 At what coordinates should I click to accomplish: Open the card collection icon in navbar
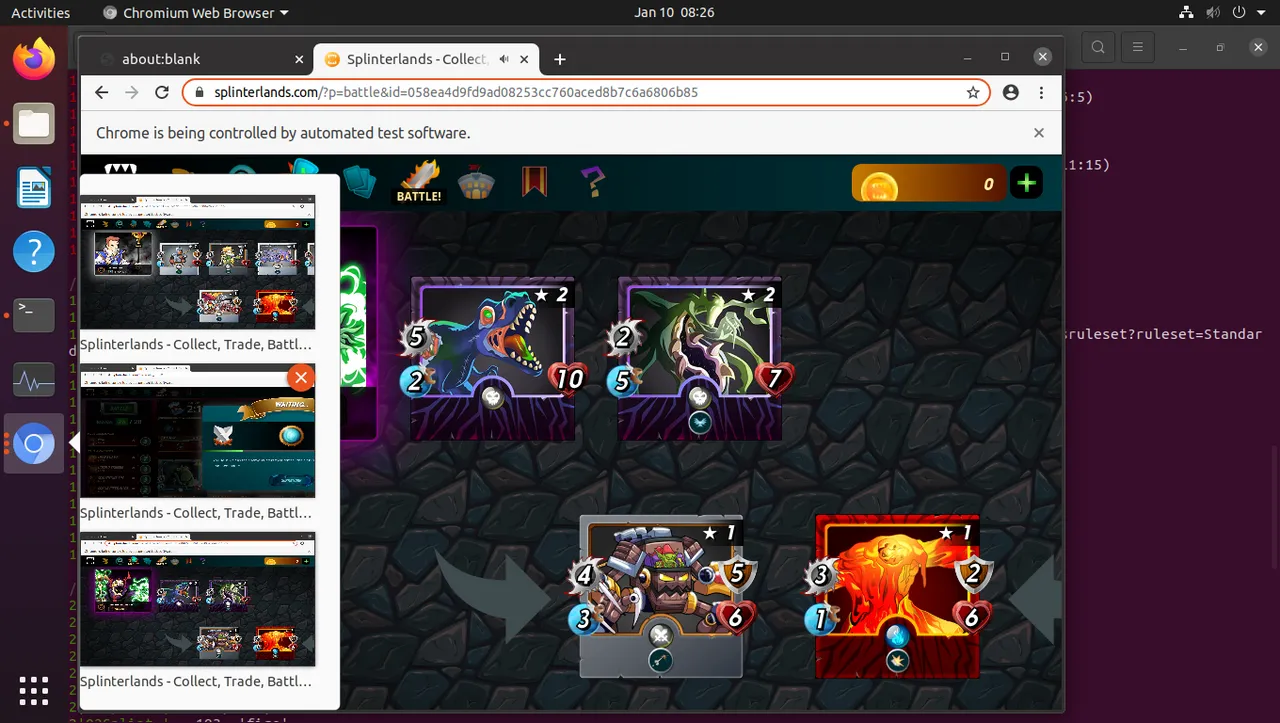tap(359, 182)
